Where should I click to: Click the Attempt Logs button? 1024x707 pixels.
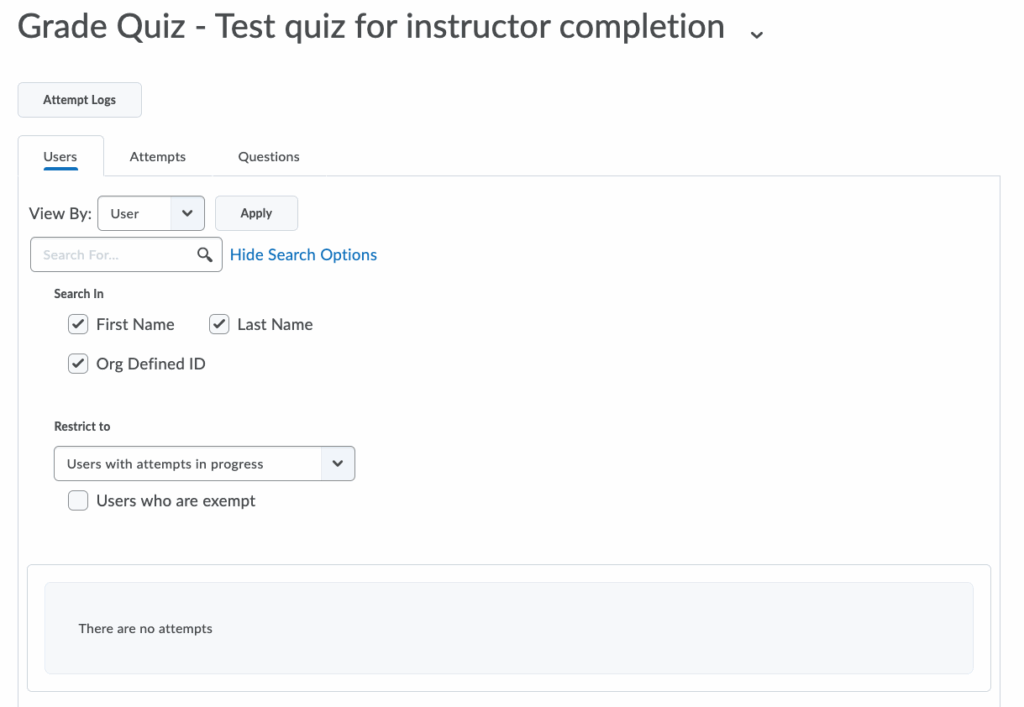pos(80,100)
